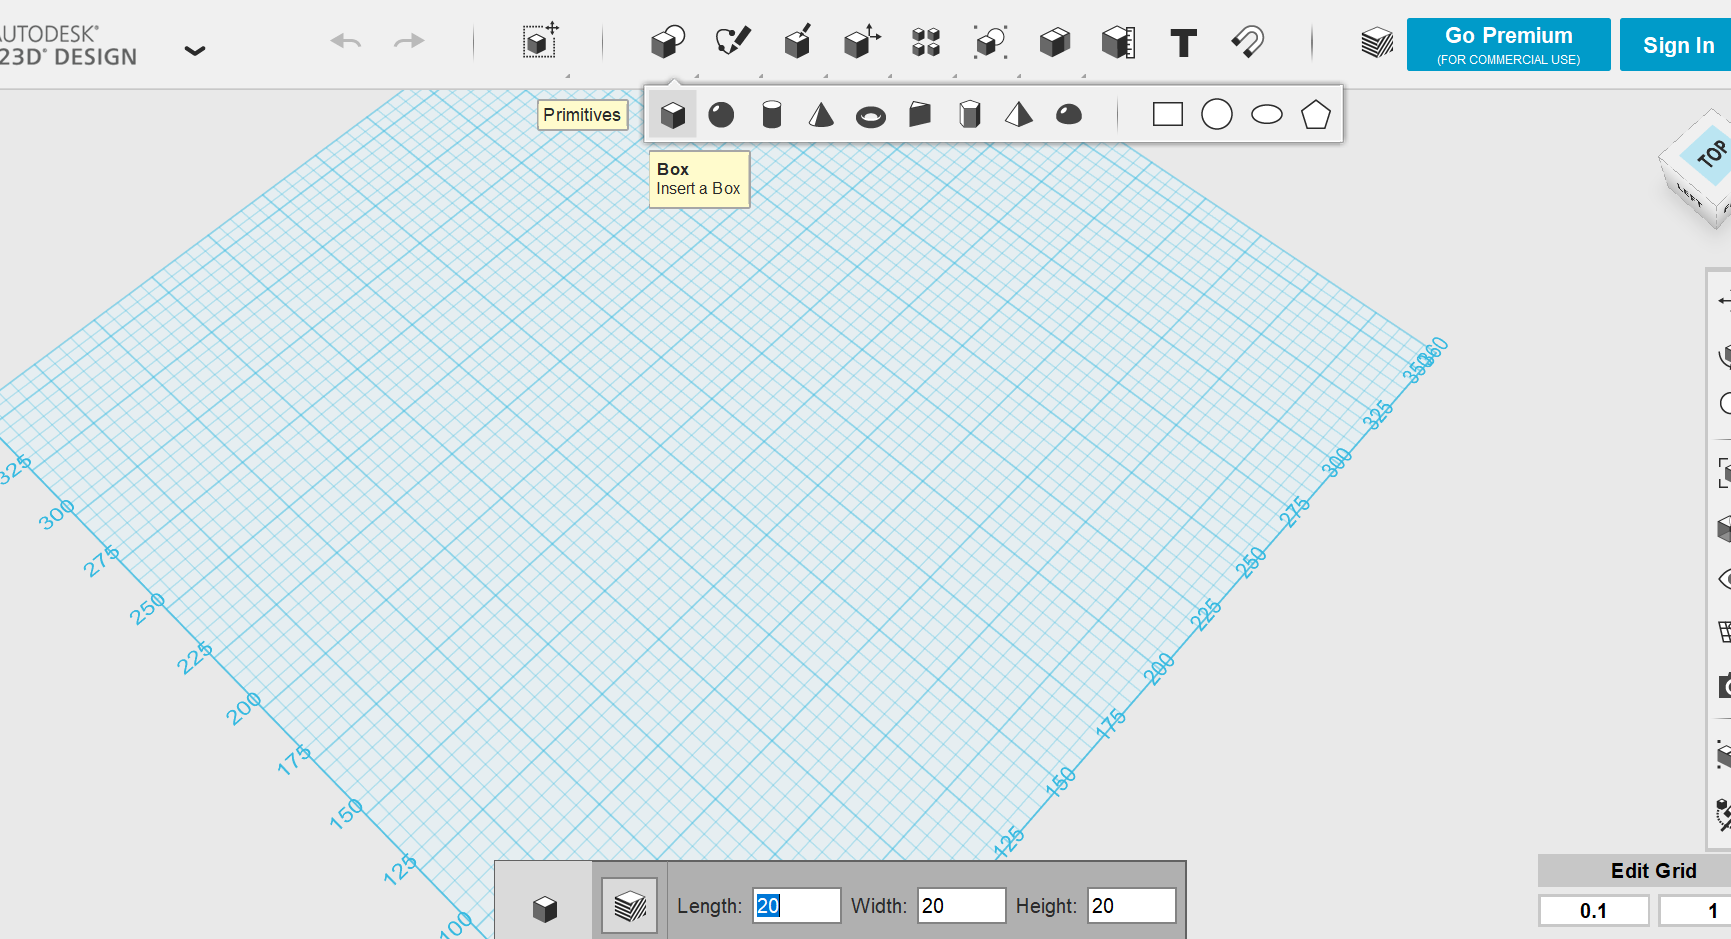1731x939 pixels.
Task: Insert a Sphere primitive
Action: pos(721,115)
